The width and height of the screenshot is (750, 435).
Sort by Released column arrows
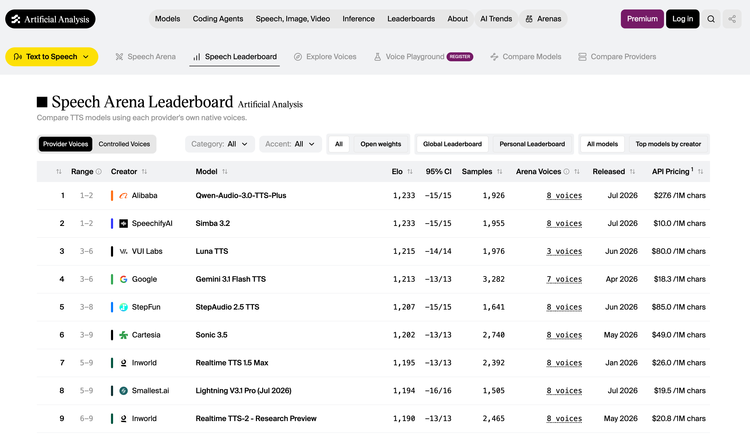632,171
